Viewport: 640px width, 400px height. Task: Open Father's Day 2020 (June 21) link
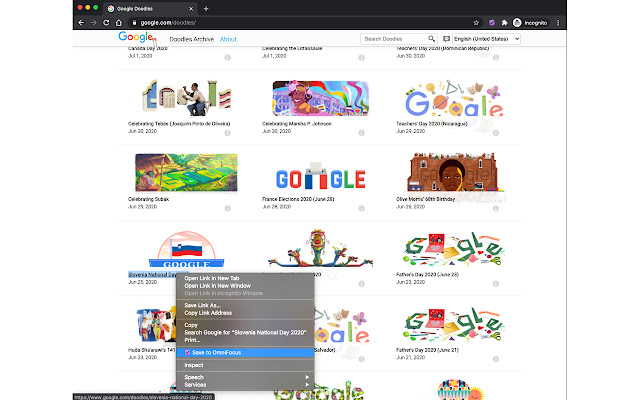427,350
